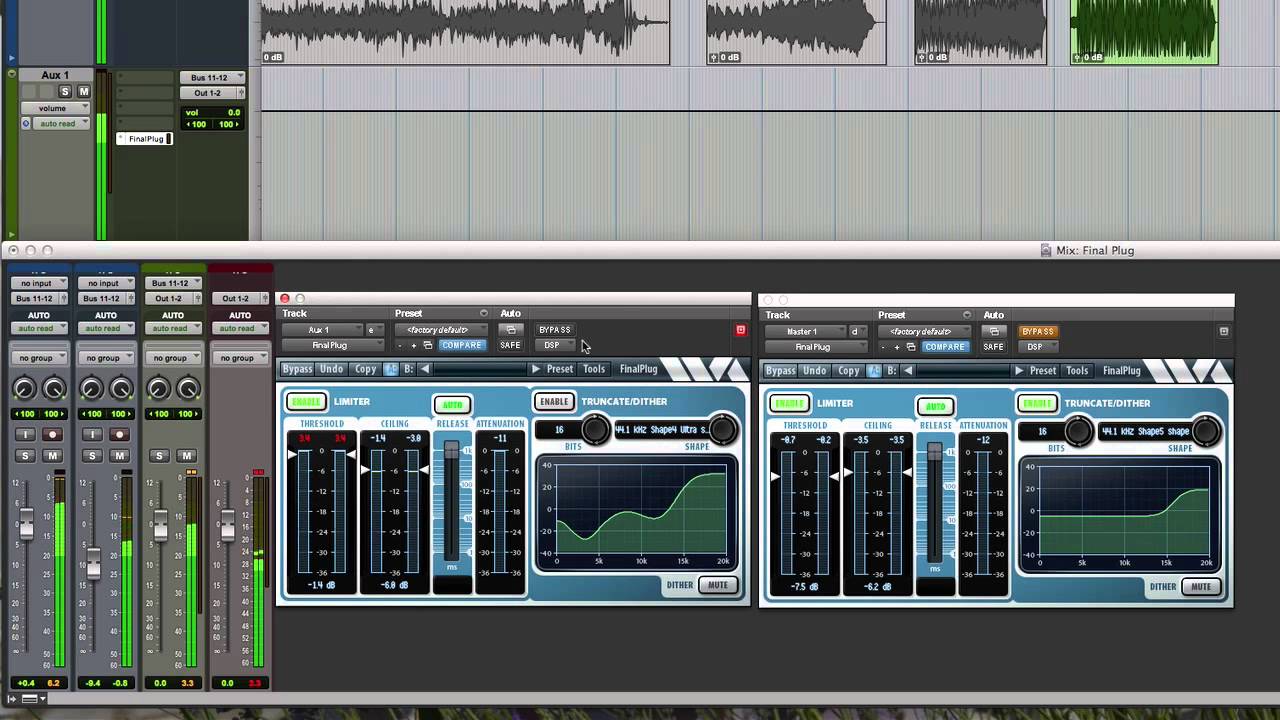Image resolution: width=1280 pixels, height=720 pixels.
Task: Click red target icon in Aux 1 plugin window
Action: click(x=741, y=330)
